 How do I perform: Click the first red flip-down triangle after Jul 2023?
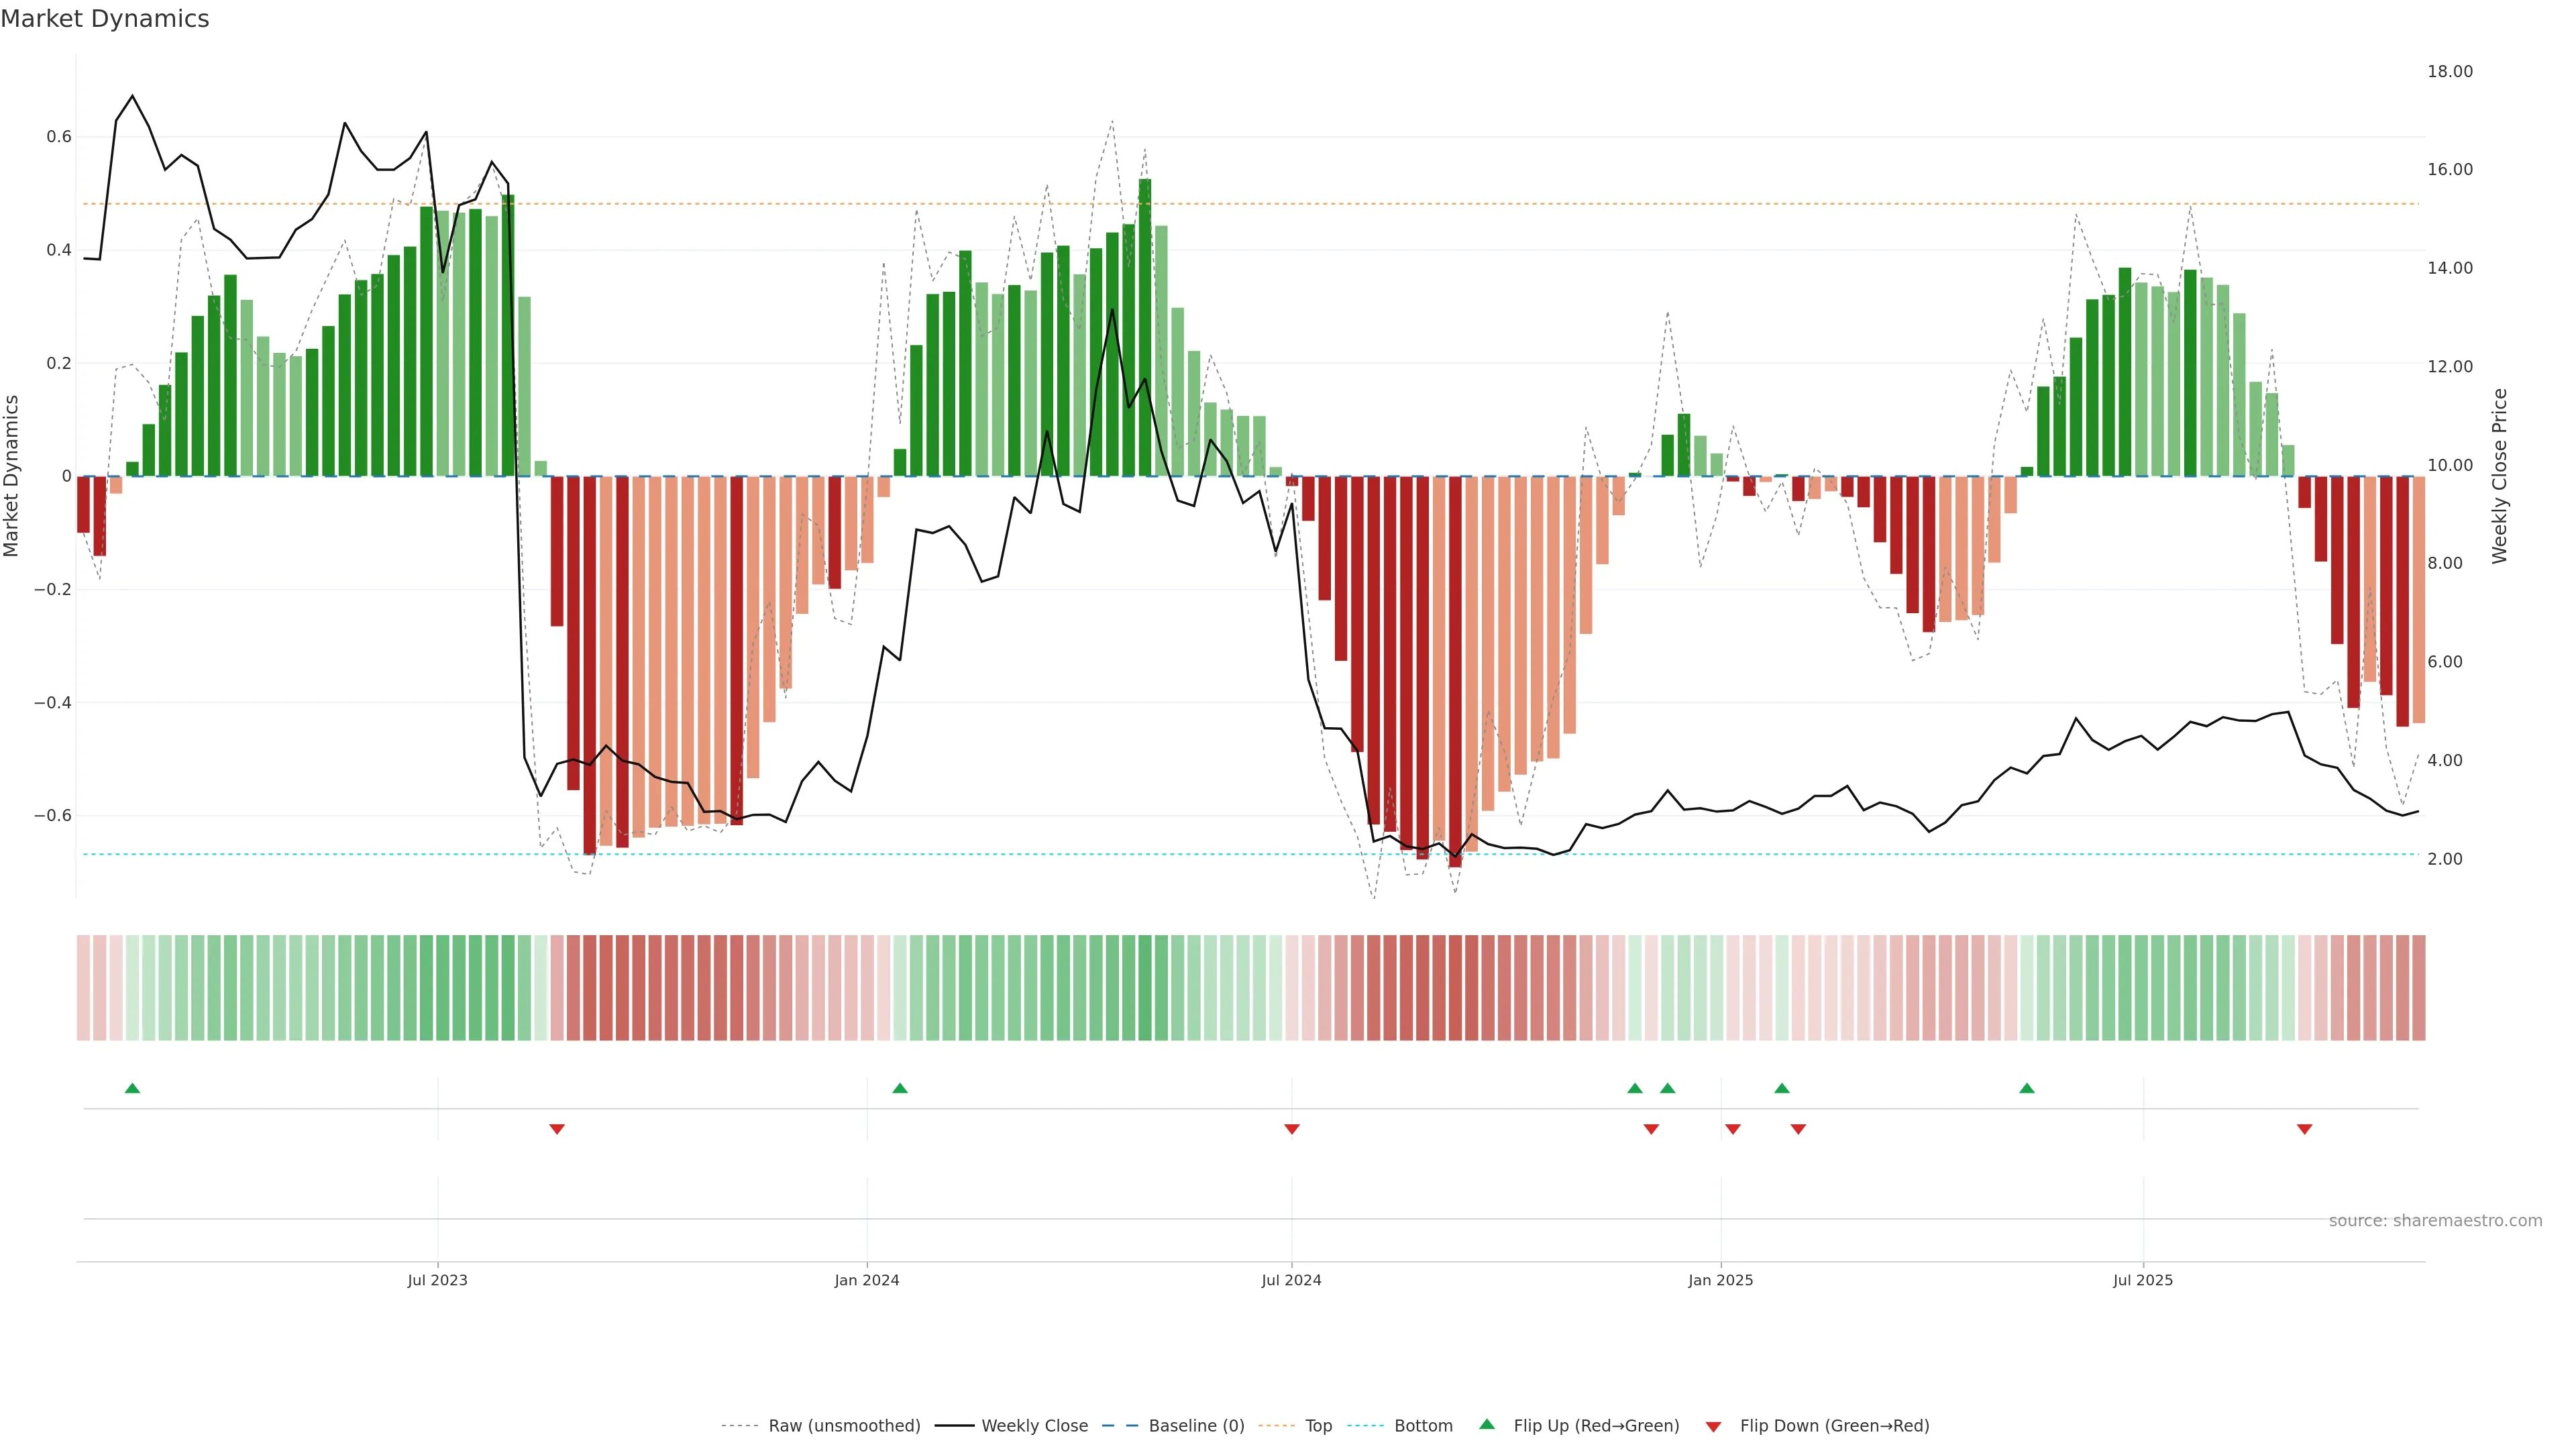click(x=557, y=1129)
